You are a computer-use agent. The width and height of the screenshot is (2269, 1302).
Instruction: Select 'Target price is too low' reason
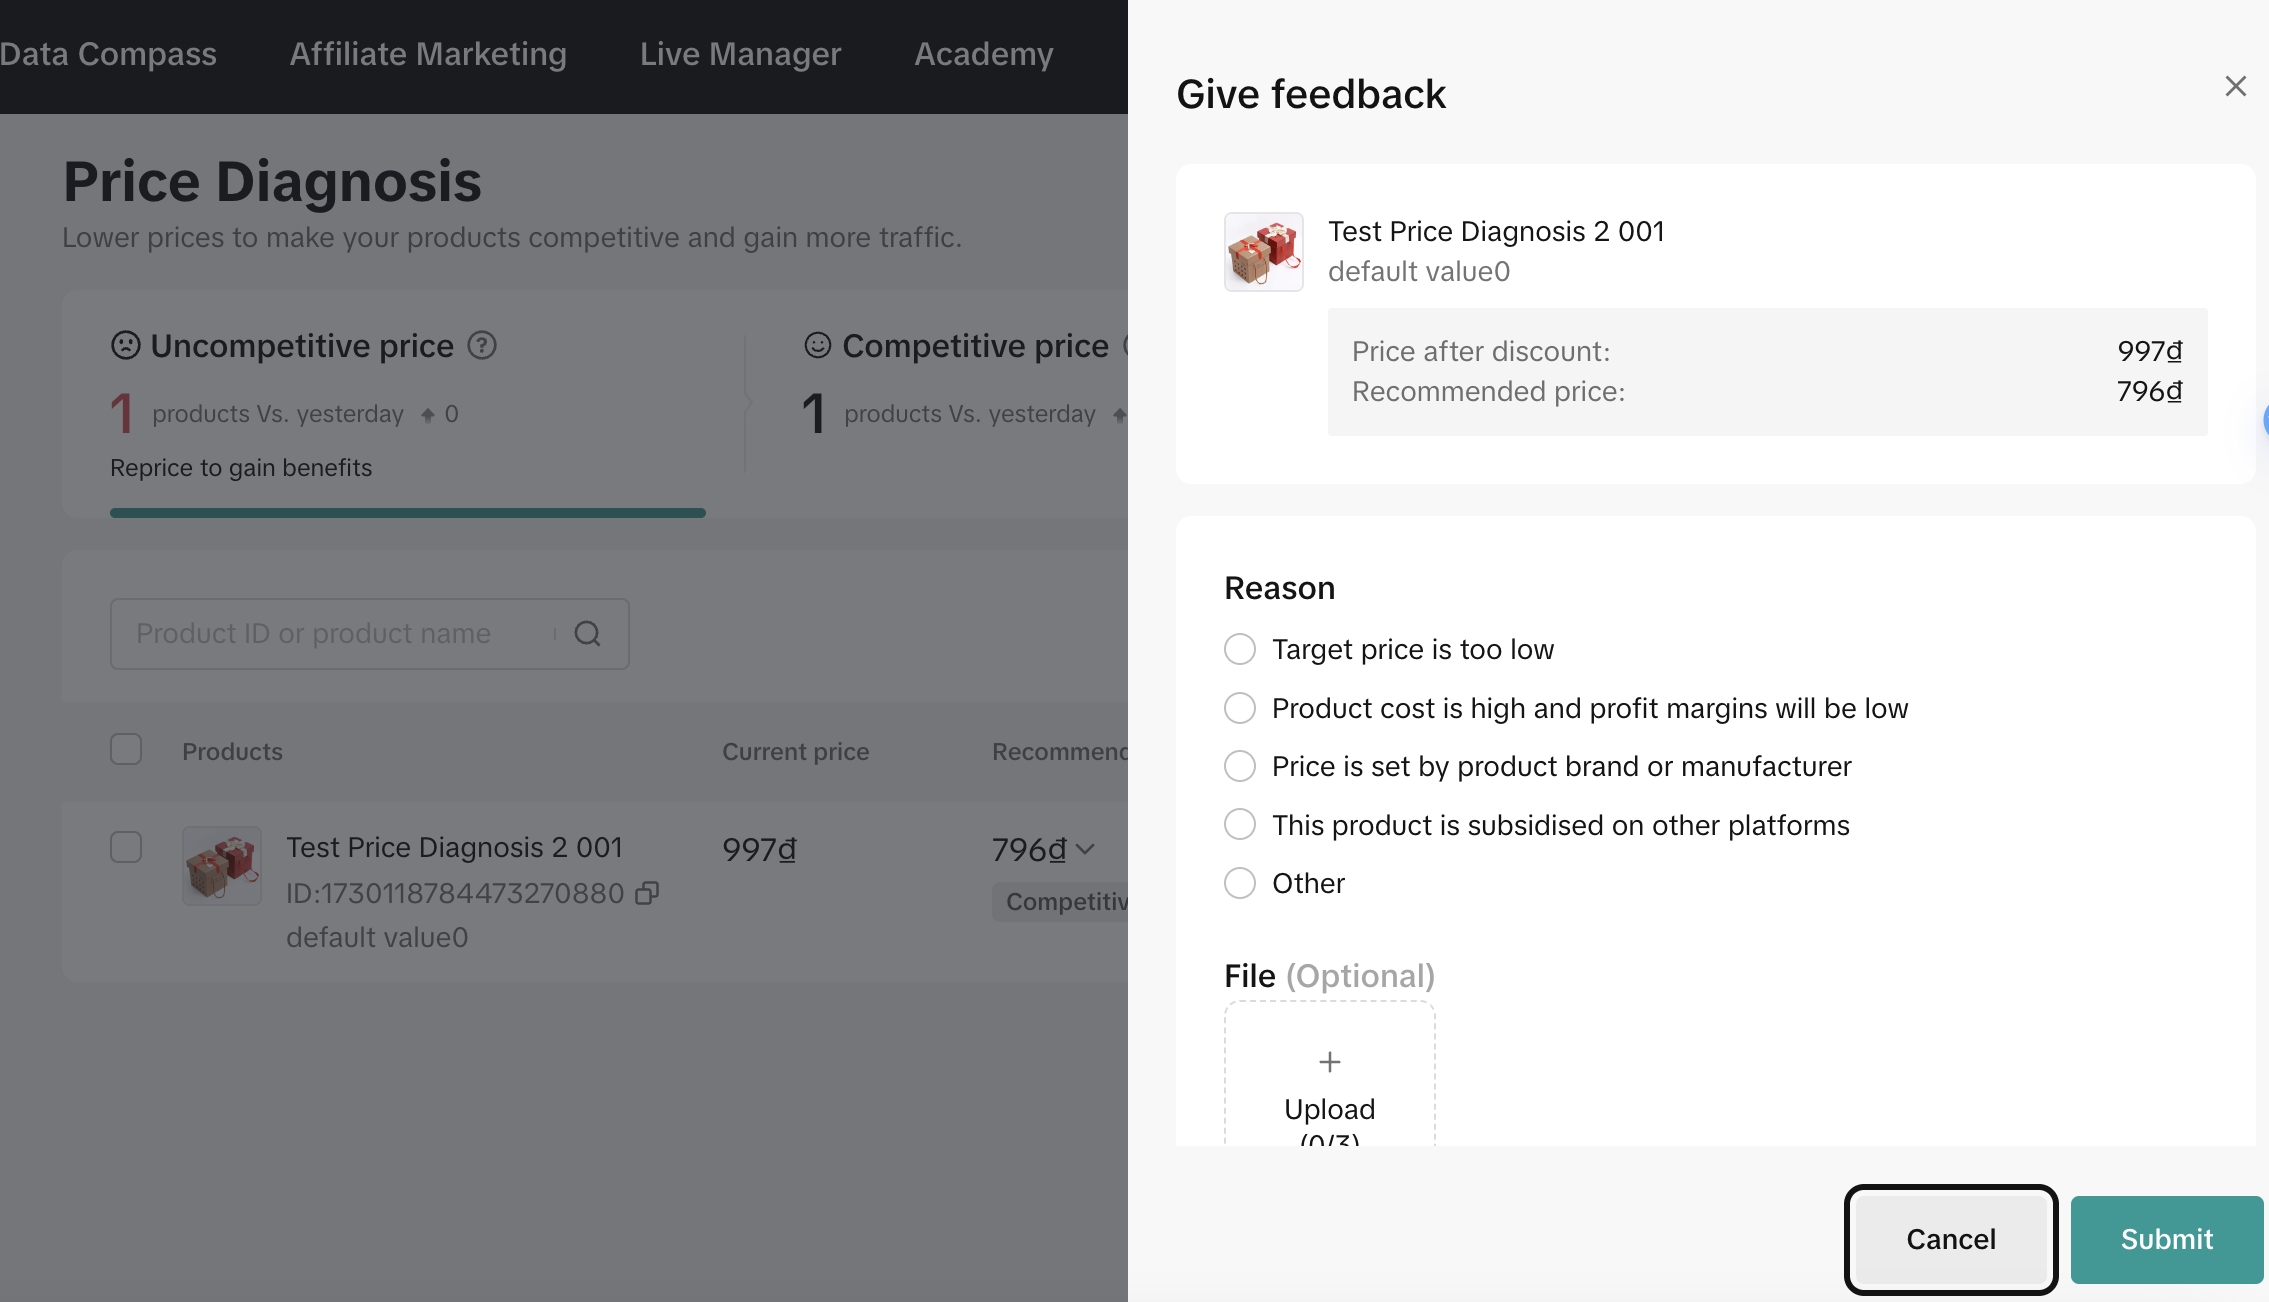pos(1240,650)
